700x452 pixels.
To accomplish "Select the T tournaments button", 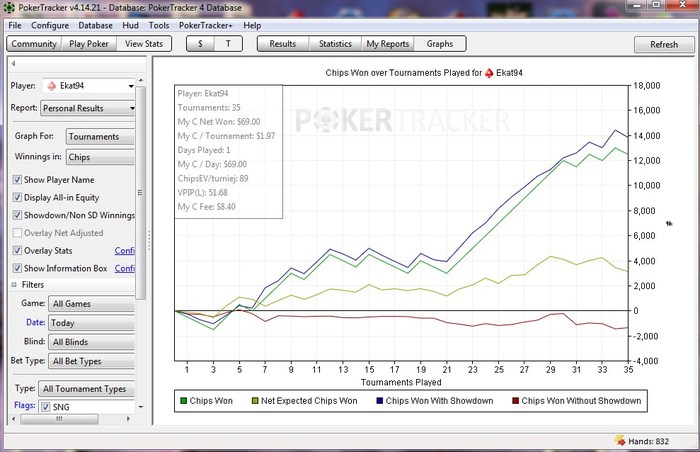I will tap(228, 44).
